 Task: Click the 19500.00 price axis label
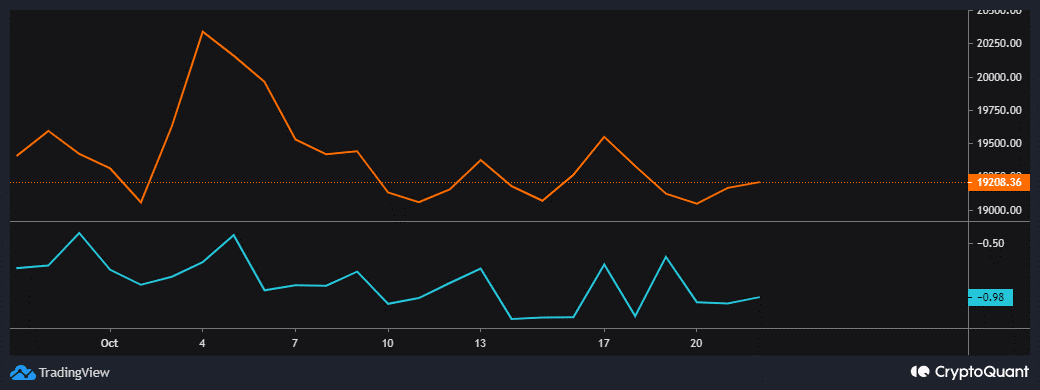point(998,143)
